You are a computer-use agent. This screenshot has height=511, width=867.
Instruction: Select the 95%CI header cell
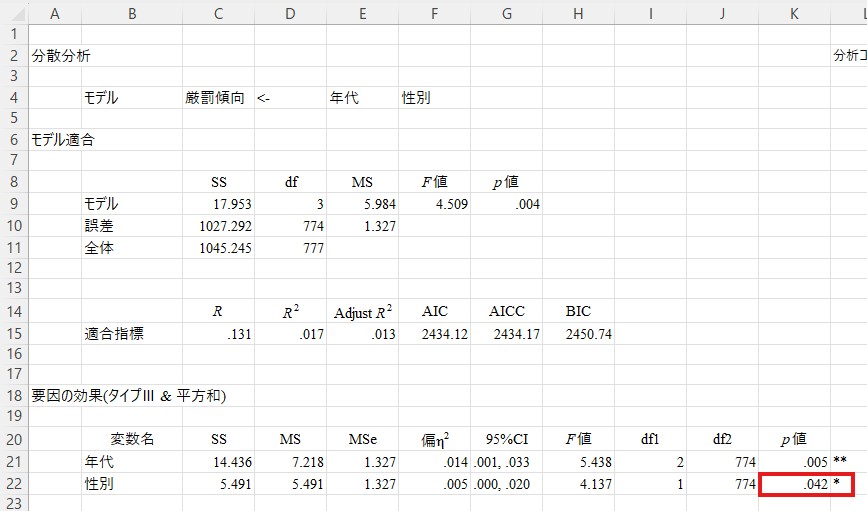[506, 439]
